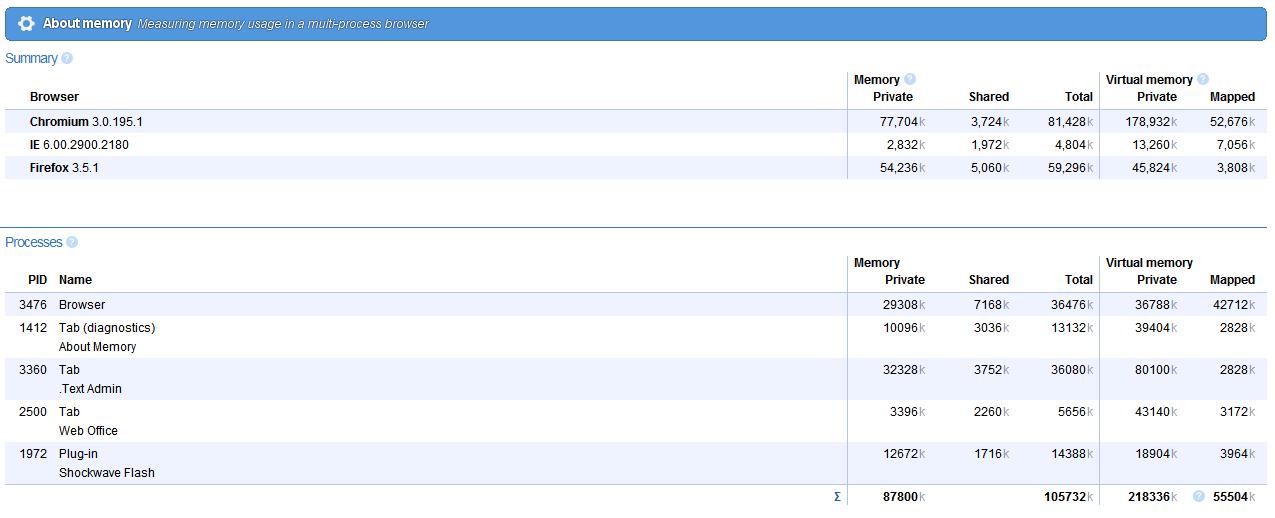Select the Plug-in process name
1275x518 pixels.
[78, 453]
